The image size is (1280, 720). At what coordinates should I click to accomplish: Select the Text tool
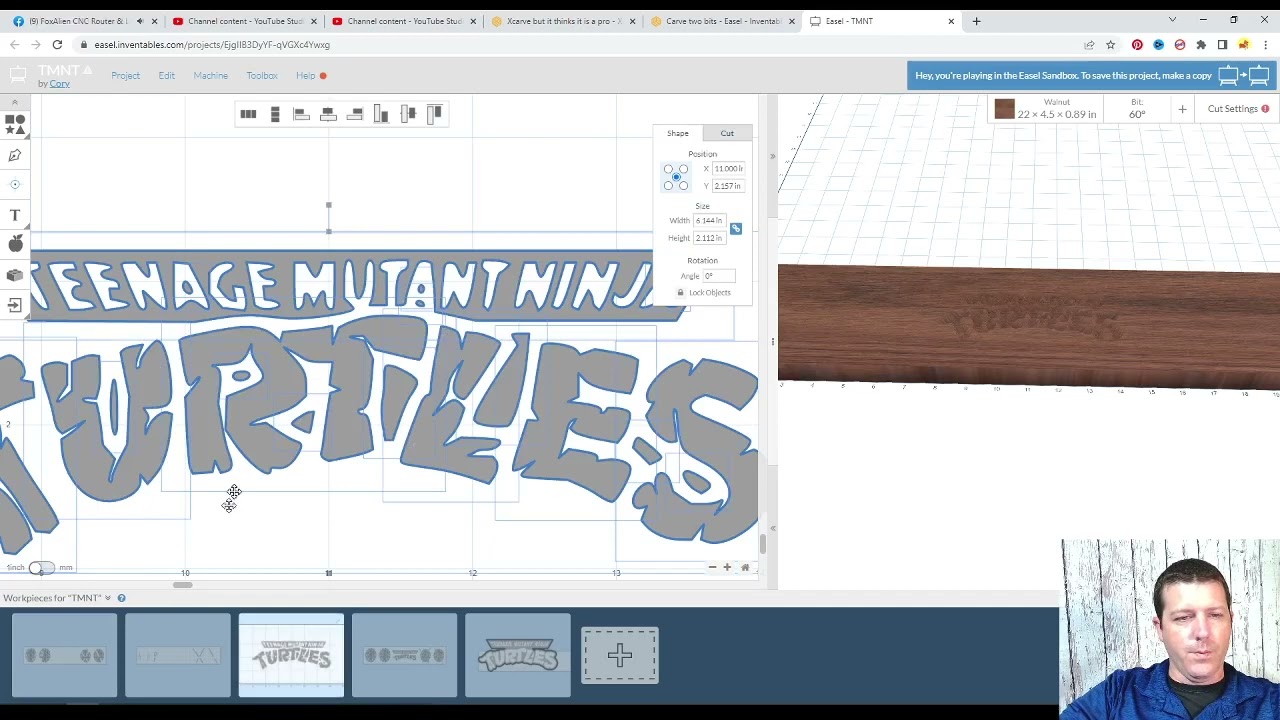coord(15,215)
